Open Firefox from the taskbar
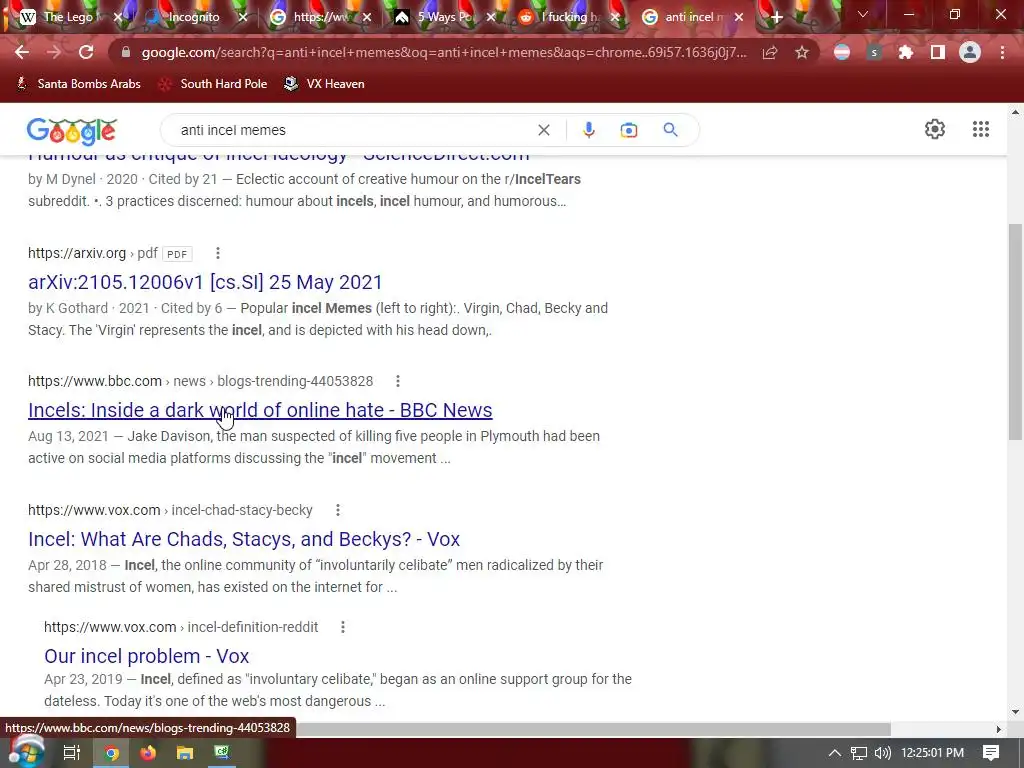The image size is (1024, 768). point(148,753)
